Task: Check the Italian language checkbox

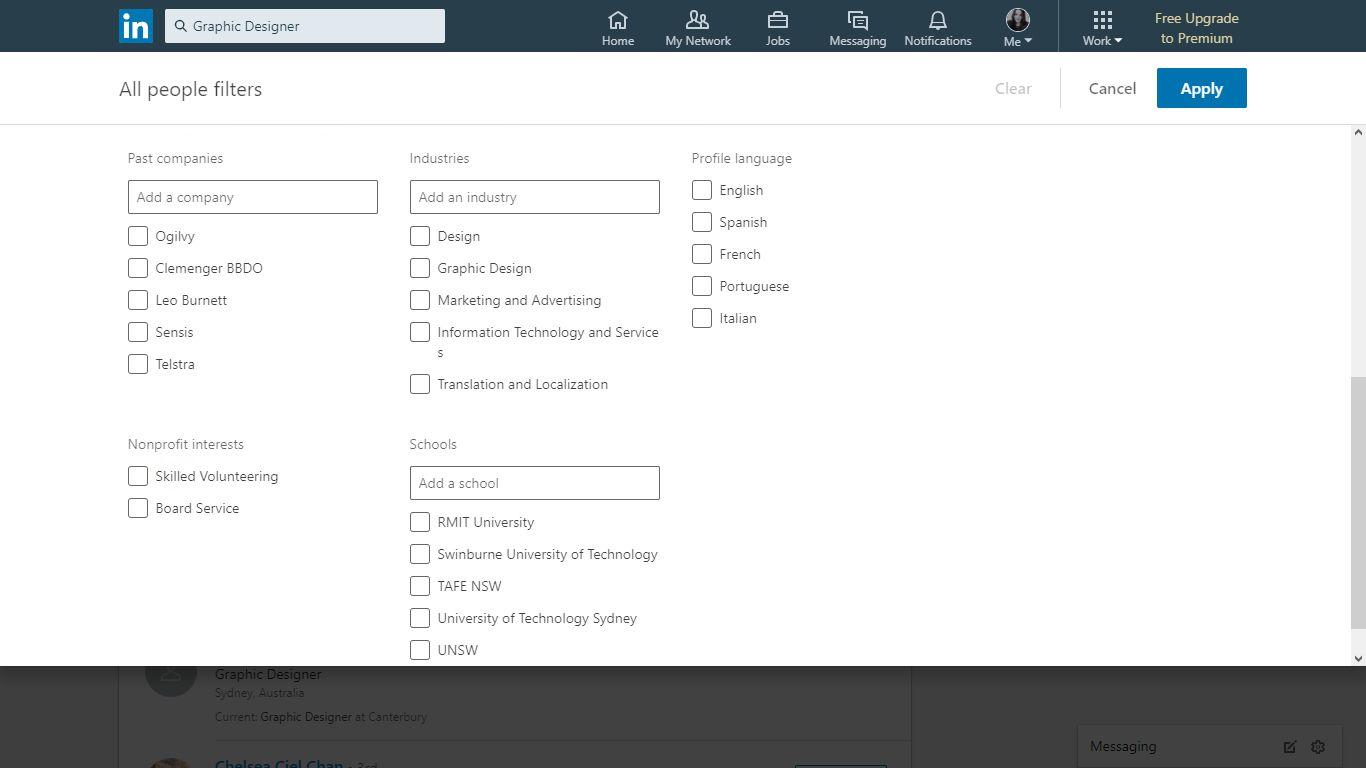Action: coord(702,318)
